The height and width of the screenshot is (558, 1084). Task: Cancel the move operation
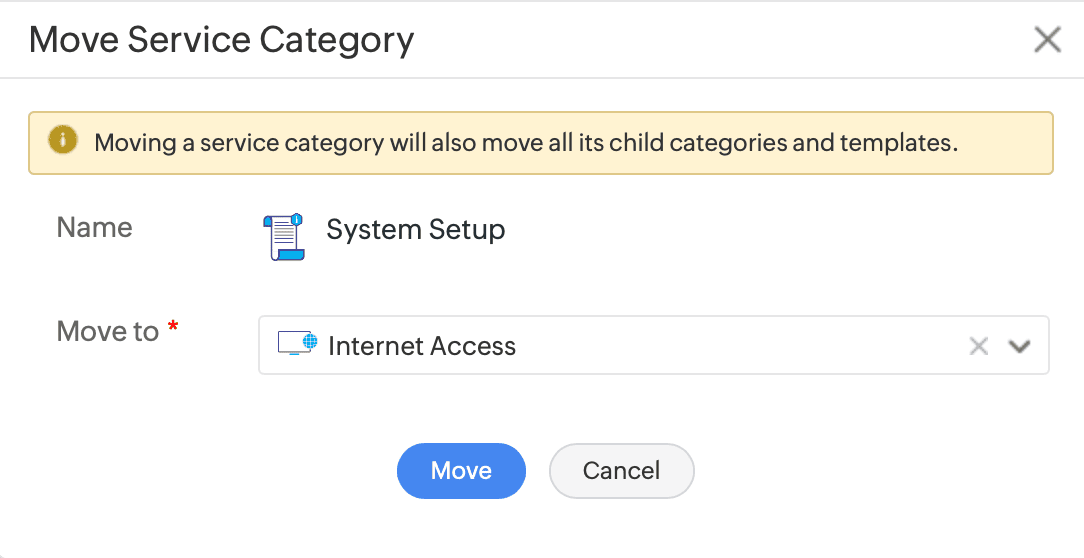(x=621, y=471)
